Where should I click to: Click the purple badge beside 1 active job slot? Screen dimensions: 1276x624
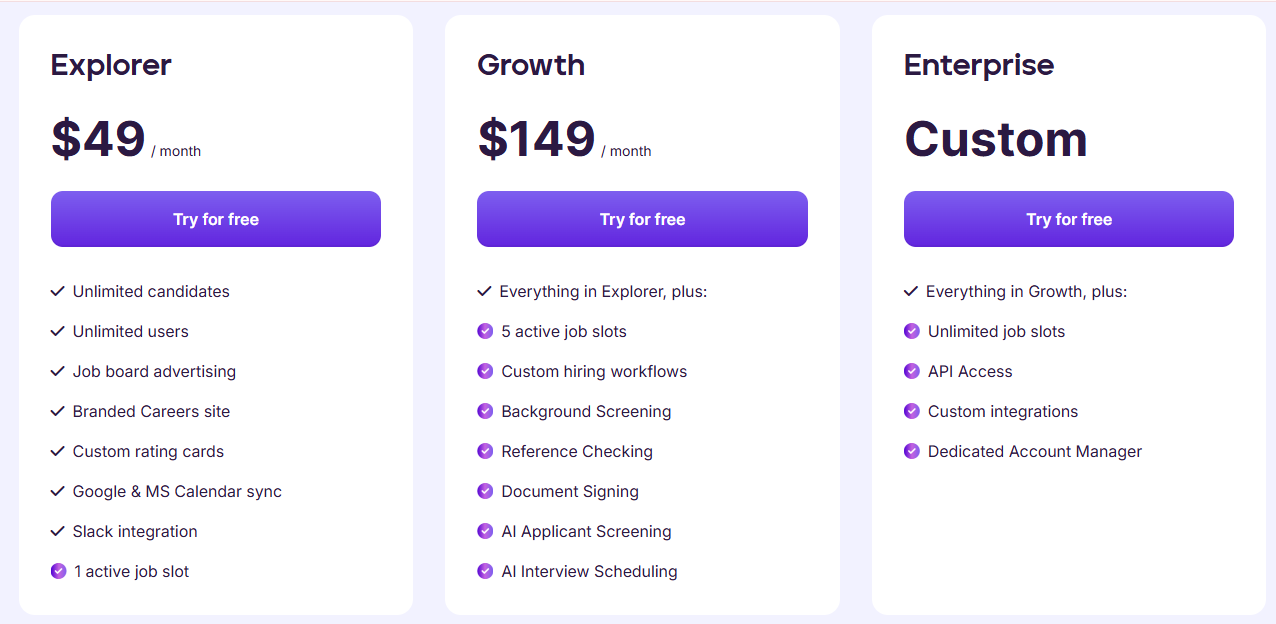[x=57, y=571]
